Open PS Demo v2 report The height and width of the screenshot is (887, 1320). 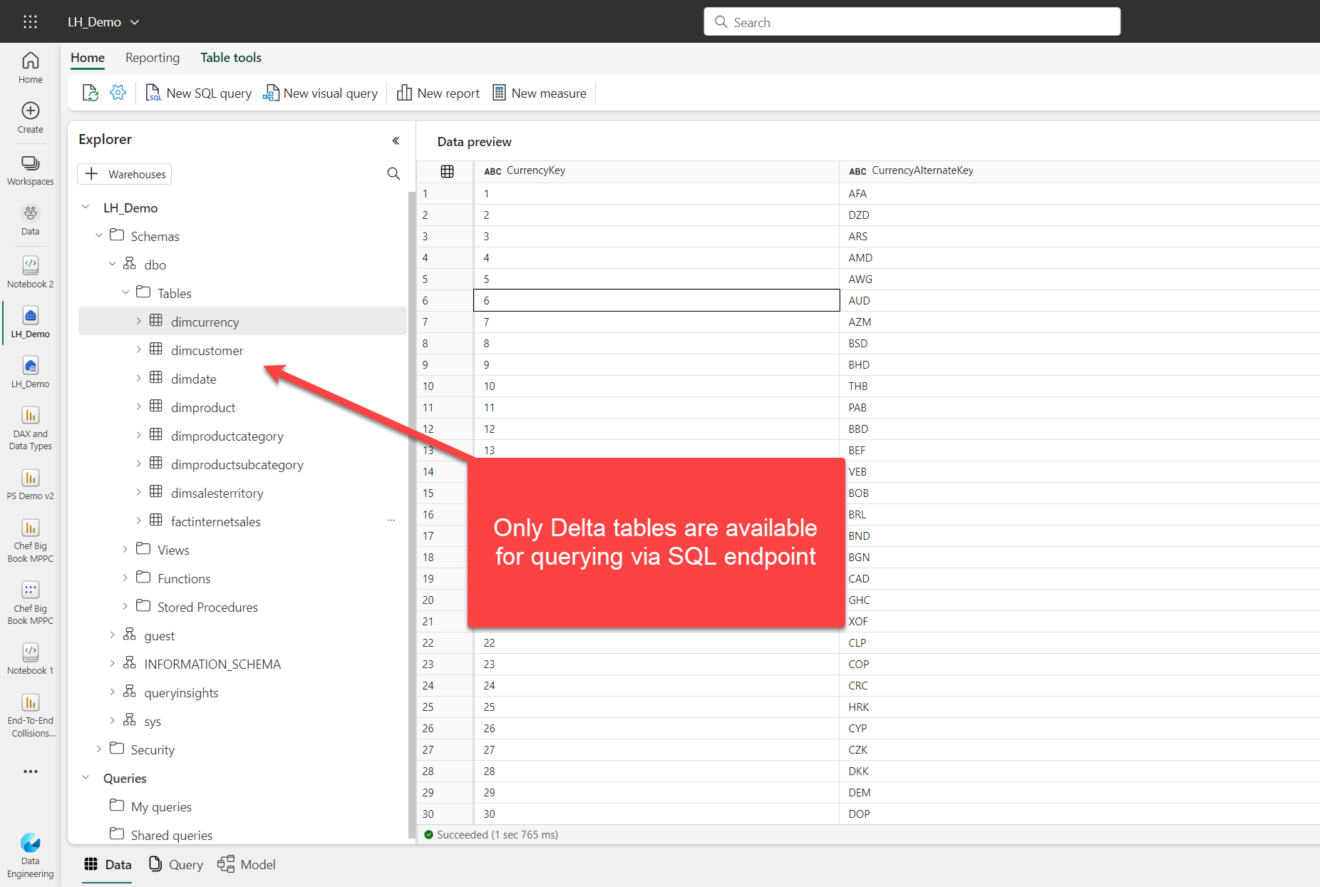[30, 485]
